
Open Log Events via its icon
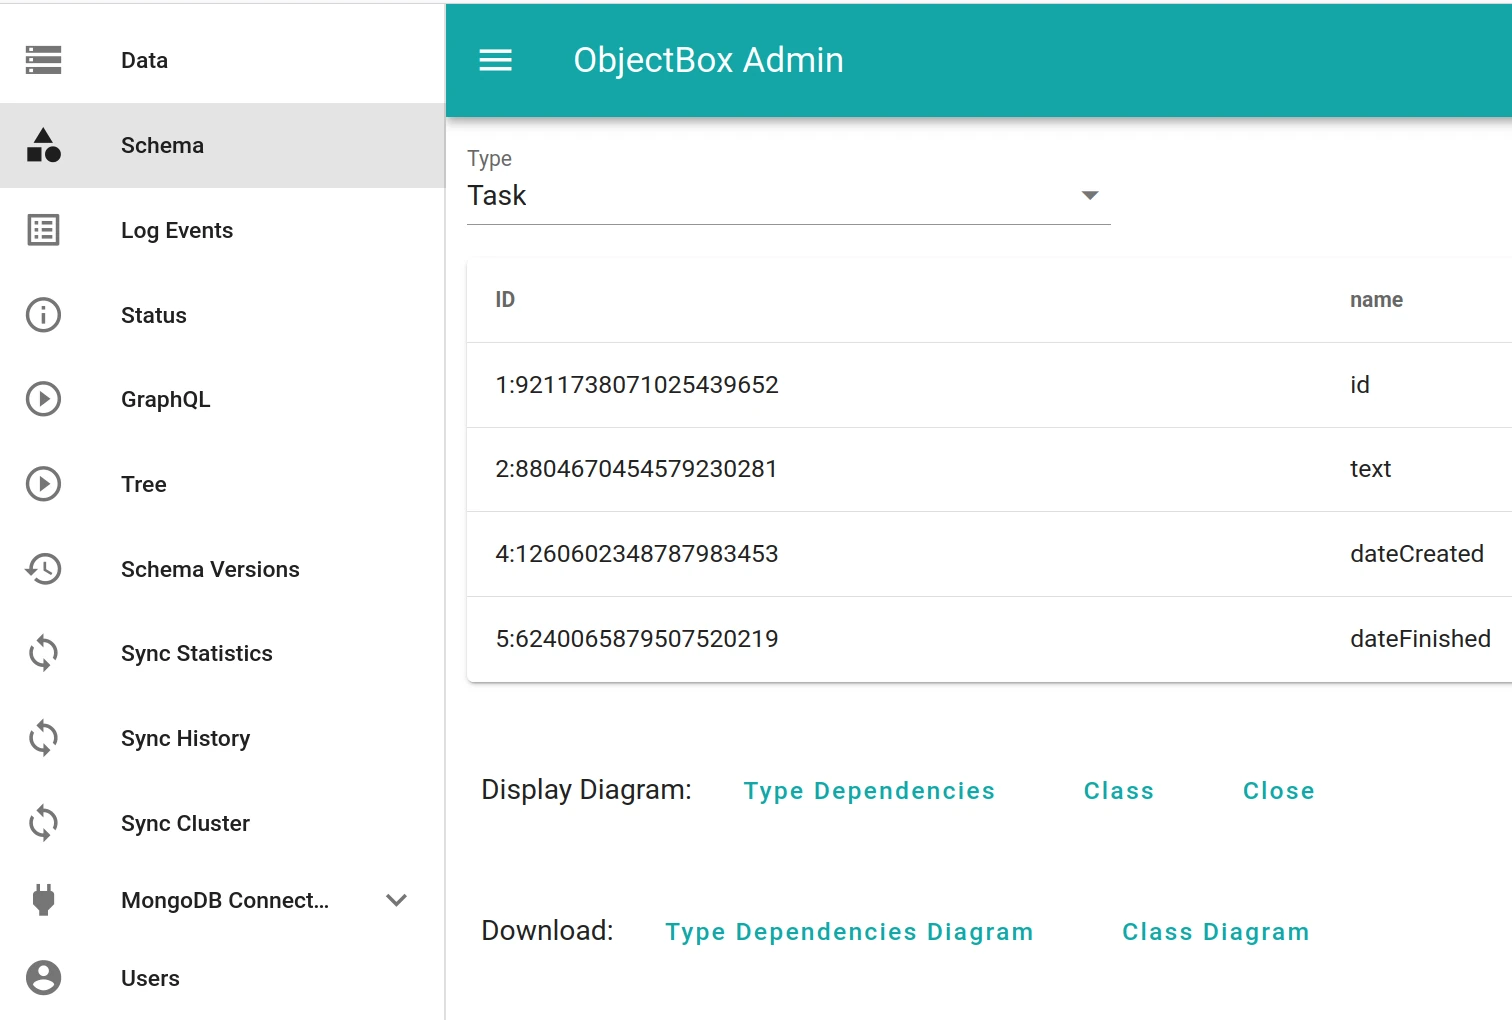tap(42, 230)
